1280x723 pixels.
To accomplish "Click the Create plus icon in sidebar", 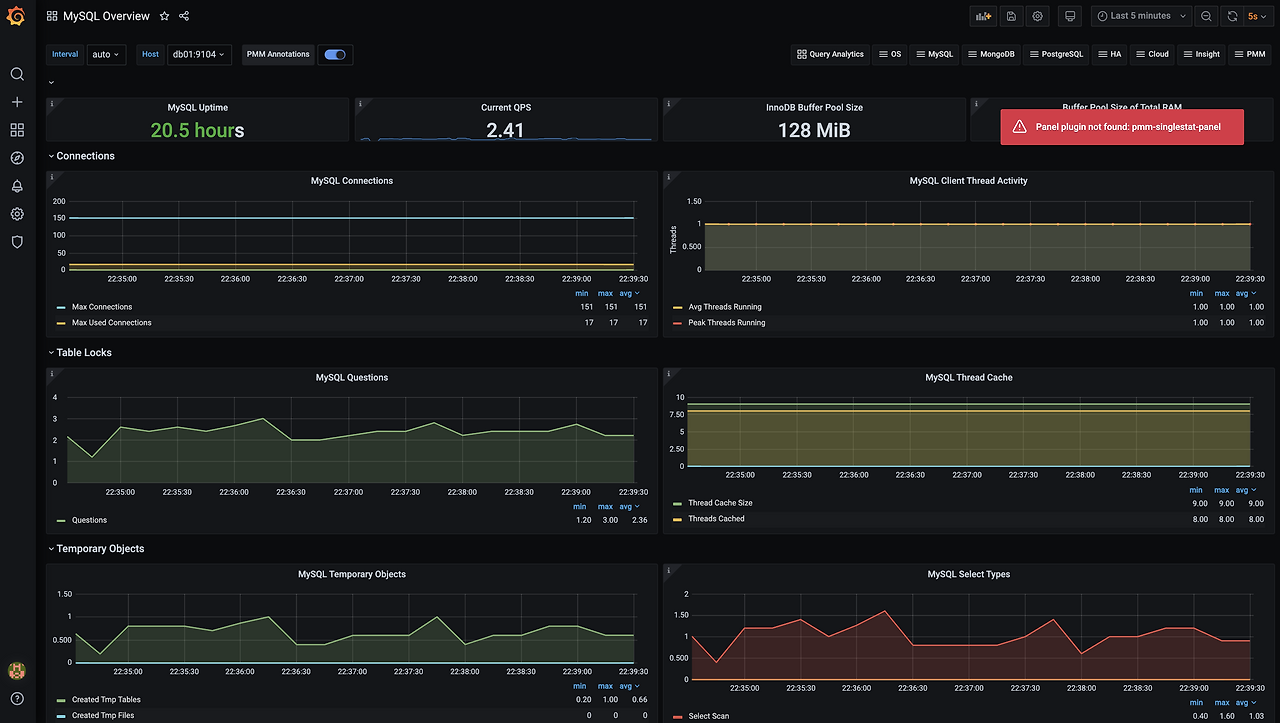I will (17, 102).
